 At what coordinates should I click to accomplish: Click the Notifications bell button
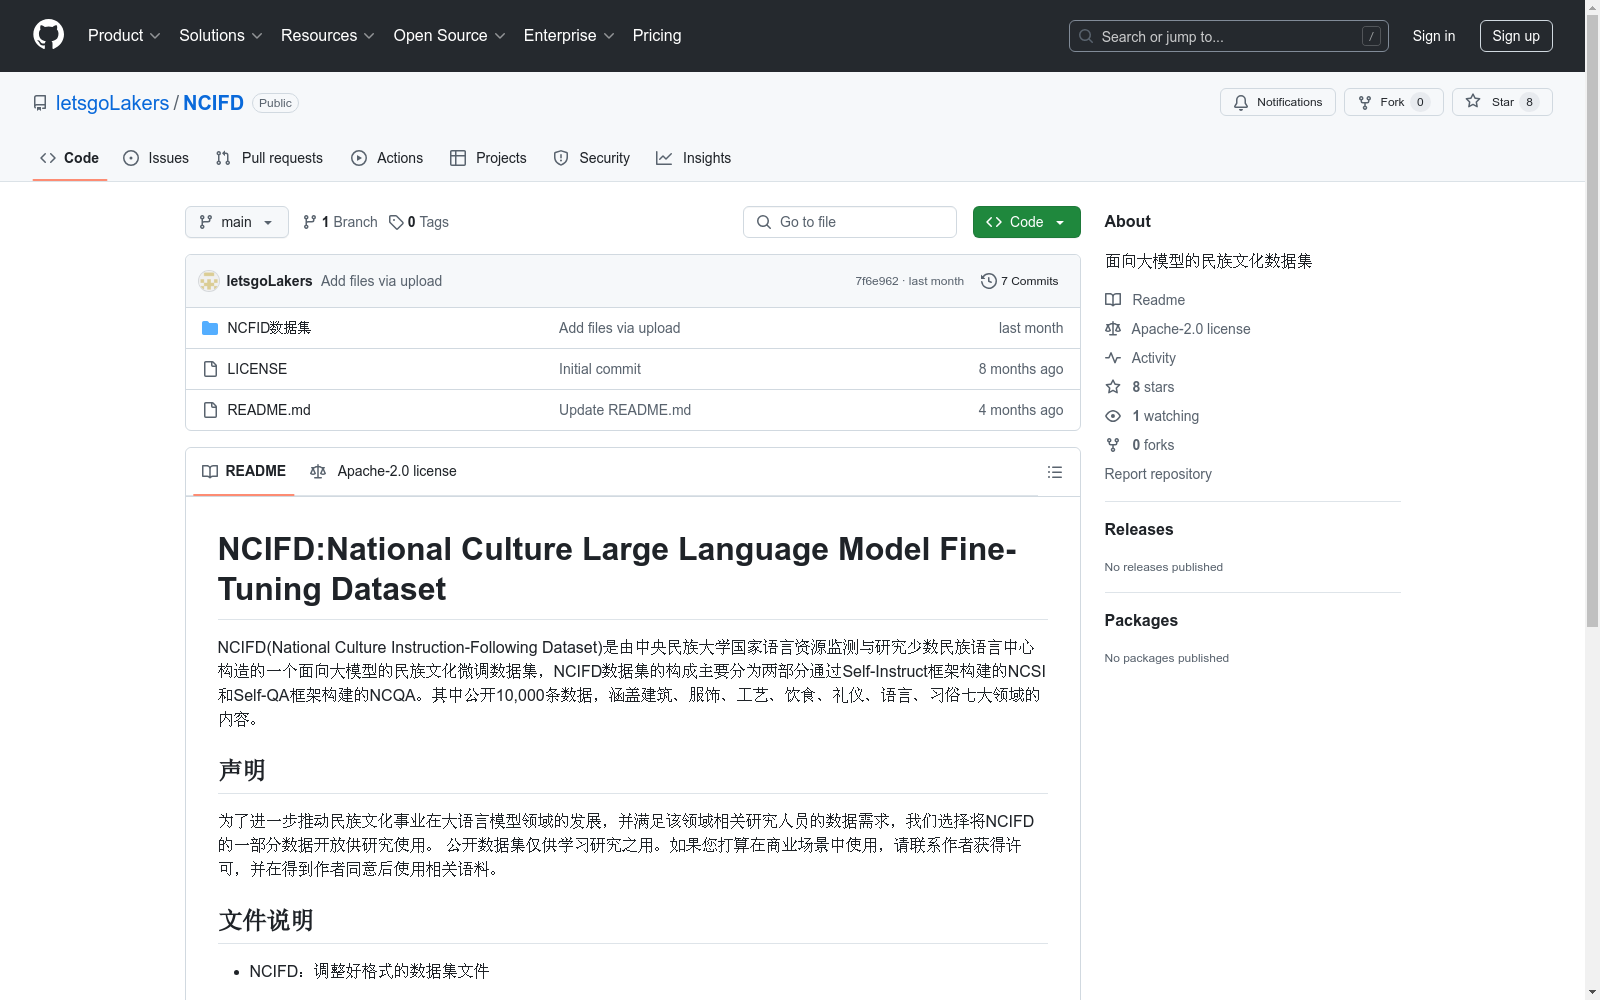[1277, 102]
